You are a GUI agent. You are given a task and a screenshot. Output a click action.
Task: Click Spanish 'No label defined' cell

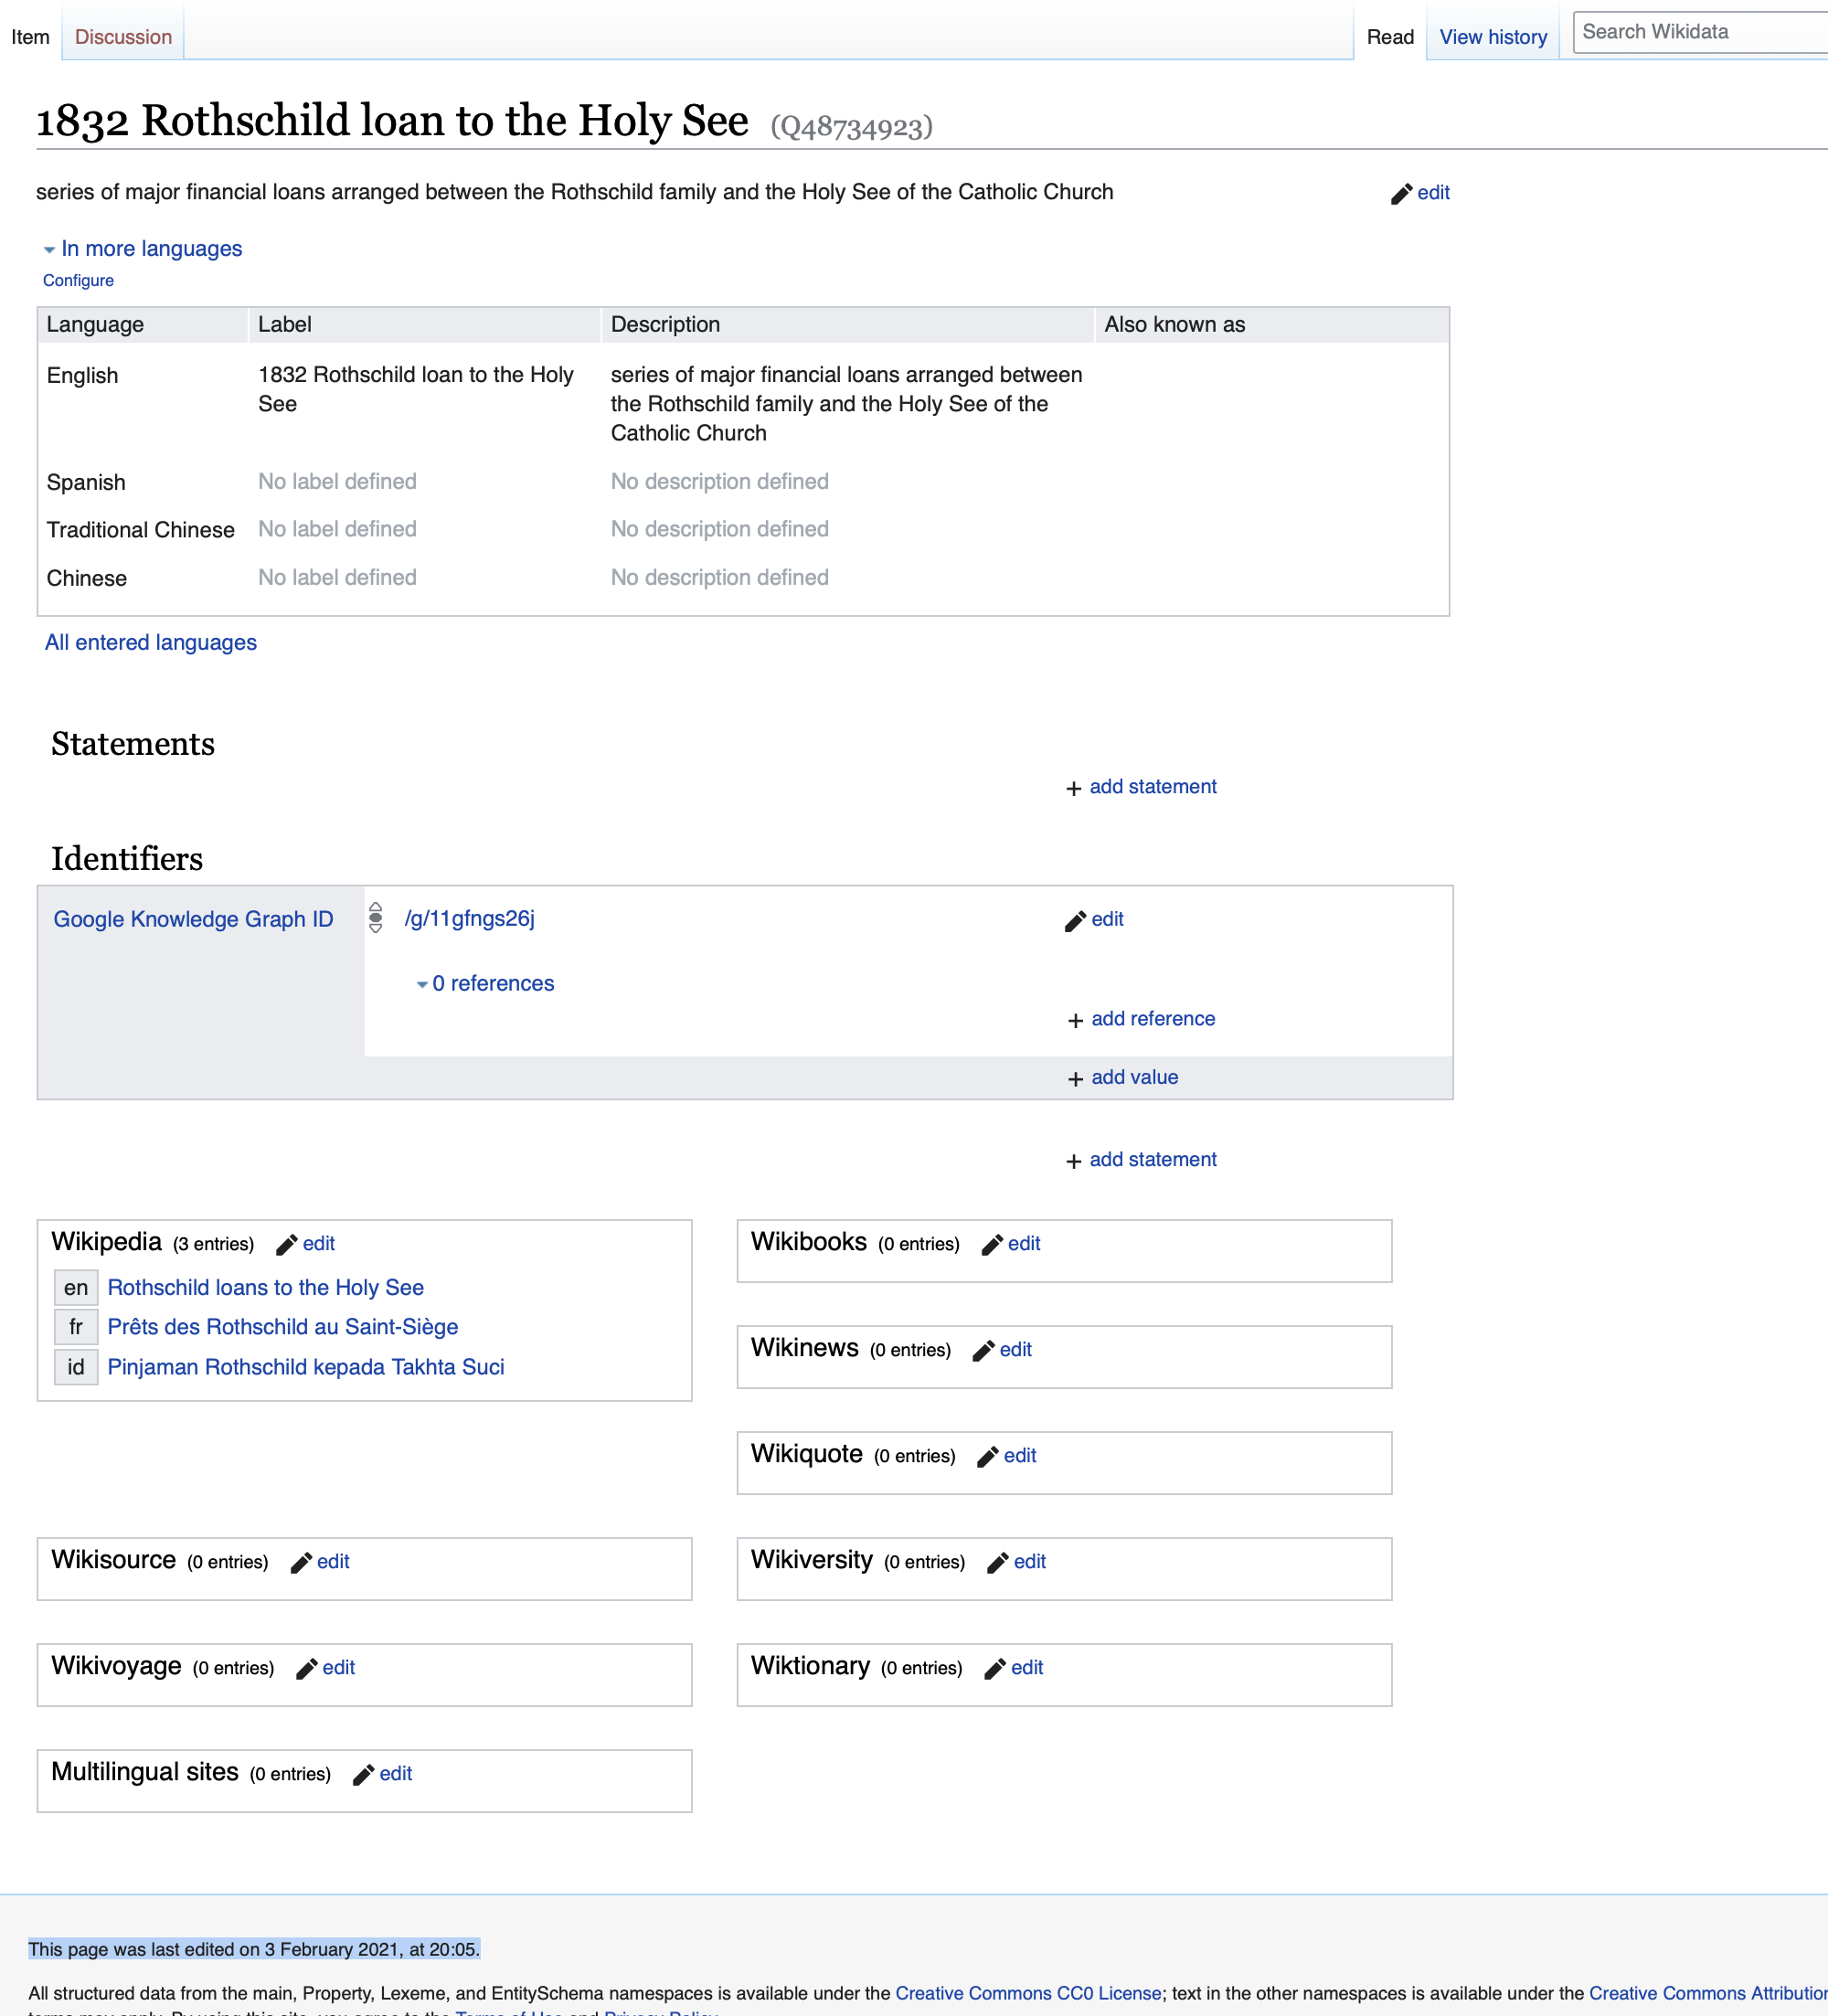pos(338,482)
